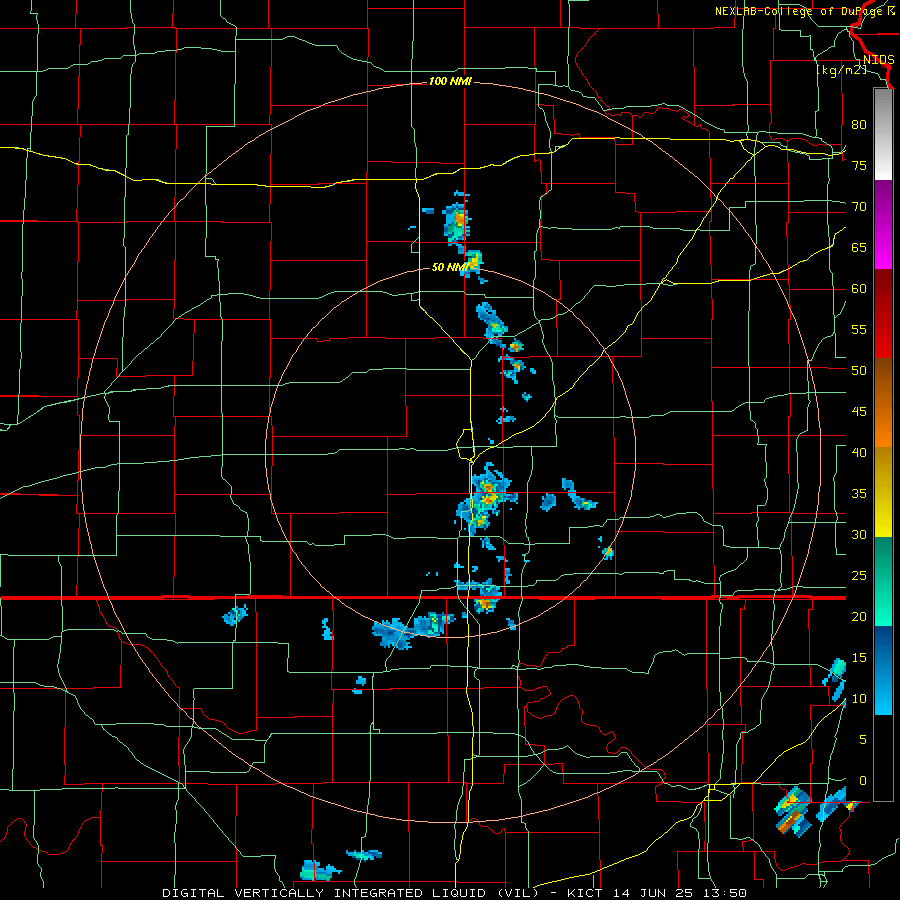Viewport: 900px width, 900px height.
Task: Click the 60 value on the color scale
Action: [859, 289]
